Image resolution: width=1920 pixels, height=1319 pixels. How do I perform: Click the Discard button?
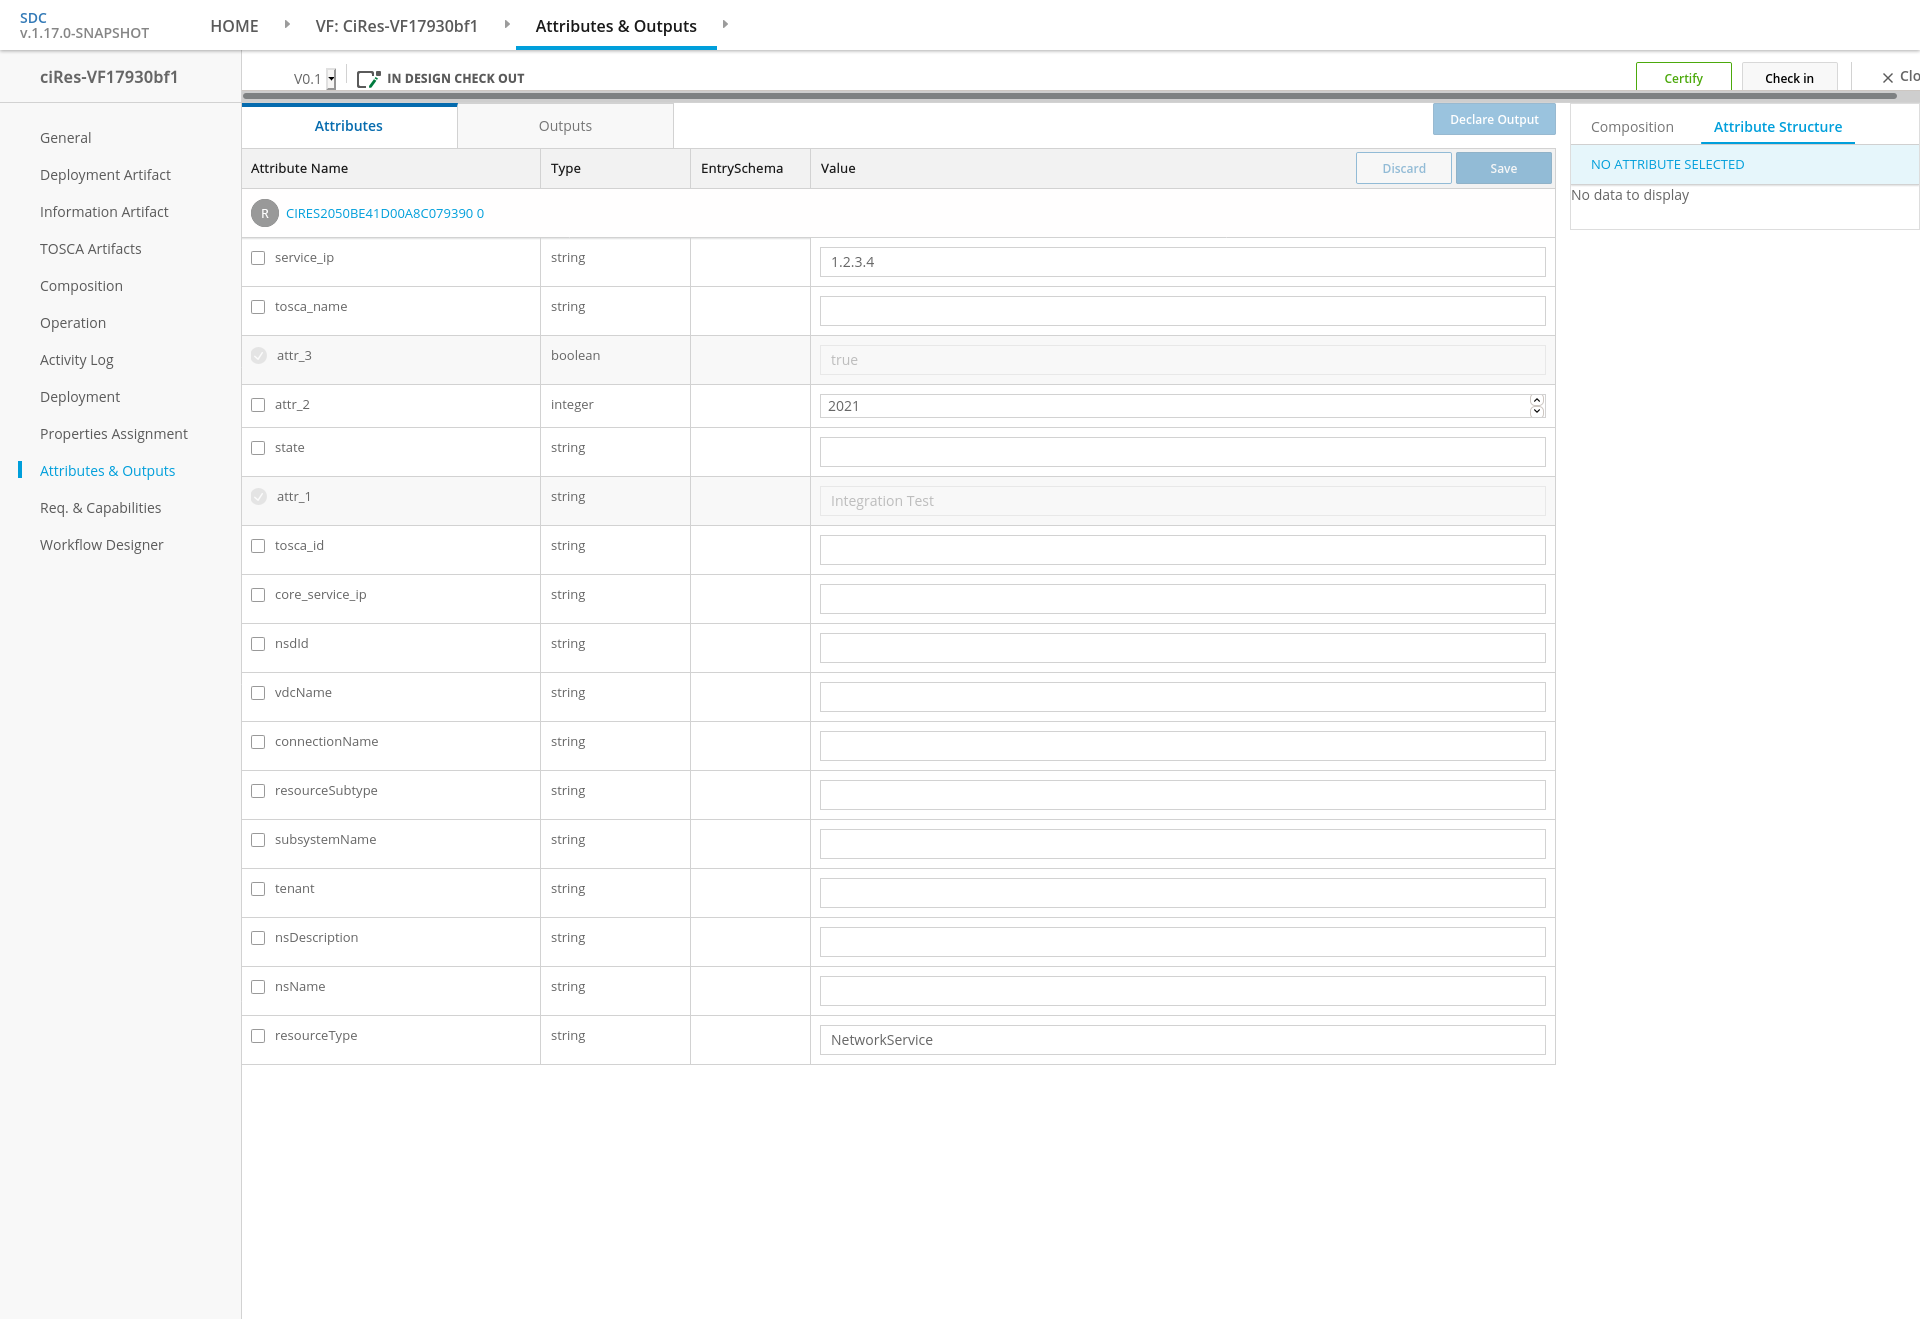pyautogui.click(x=1404, y=168)
